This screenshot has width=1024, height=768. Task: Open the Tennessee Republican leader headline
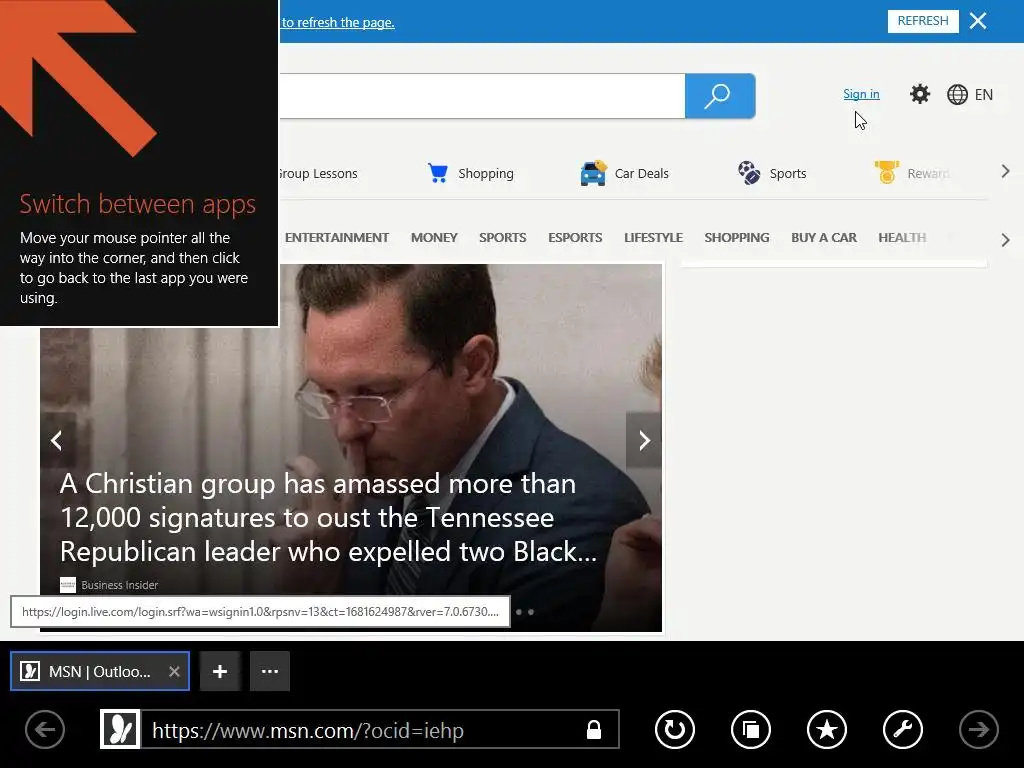point(328,518)
